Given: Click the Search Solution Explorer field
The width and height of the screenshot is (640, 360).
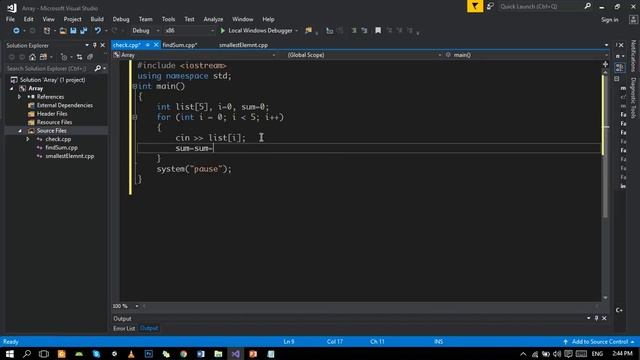Looking at the screenshot, I should pos(49,69).
